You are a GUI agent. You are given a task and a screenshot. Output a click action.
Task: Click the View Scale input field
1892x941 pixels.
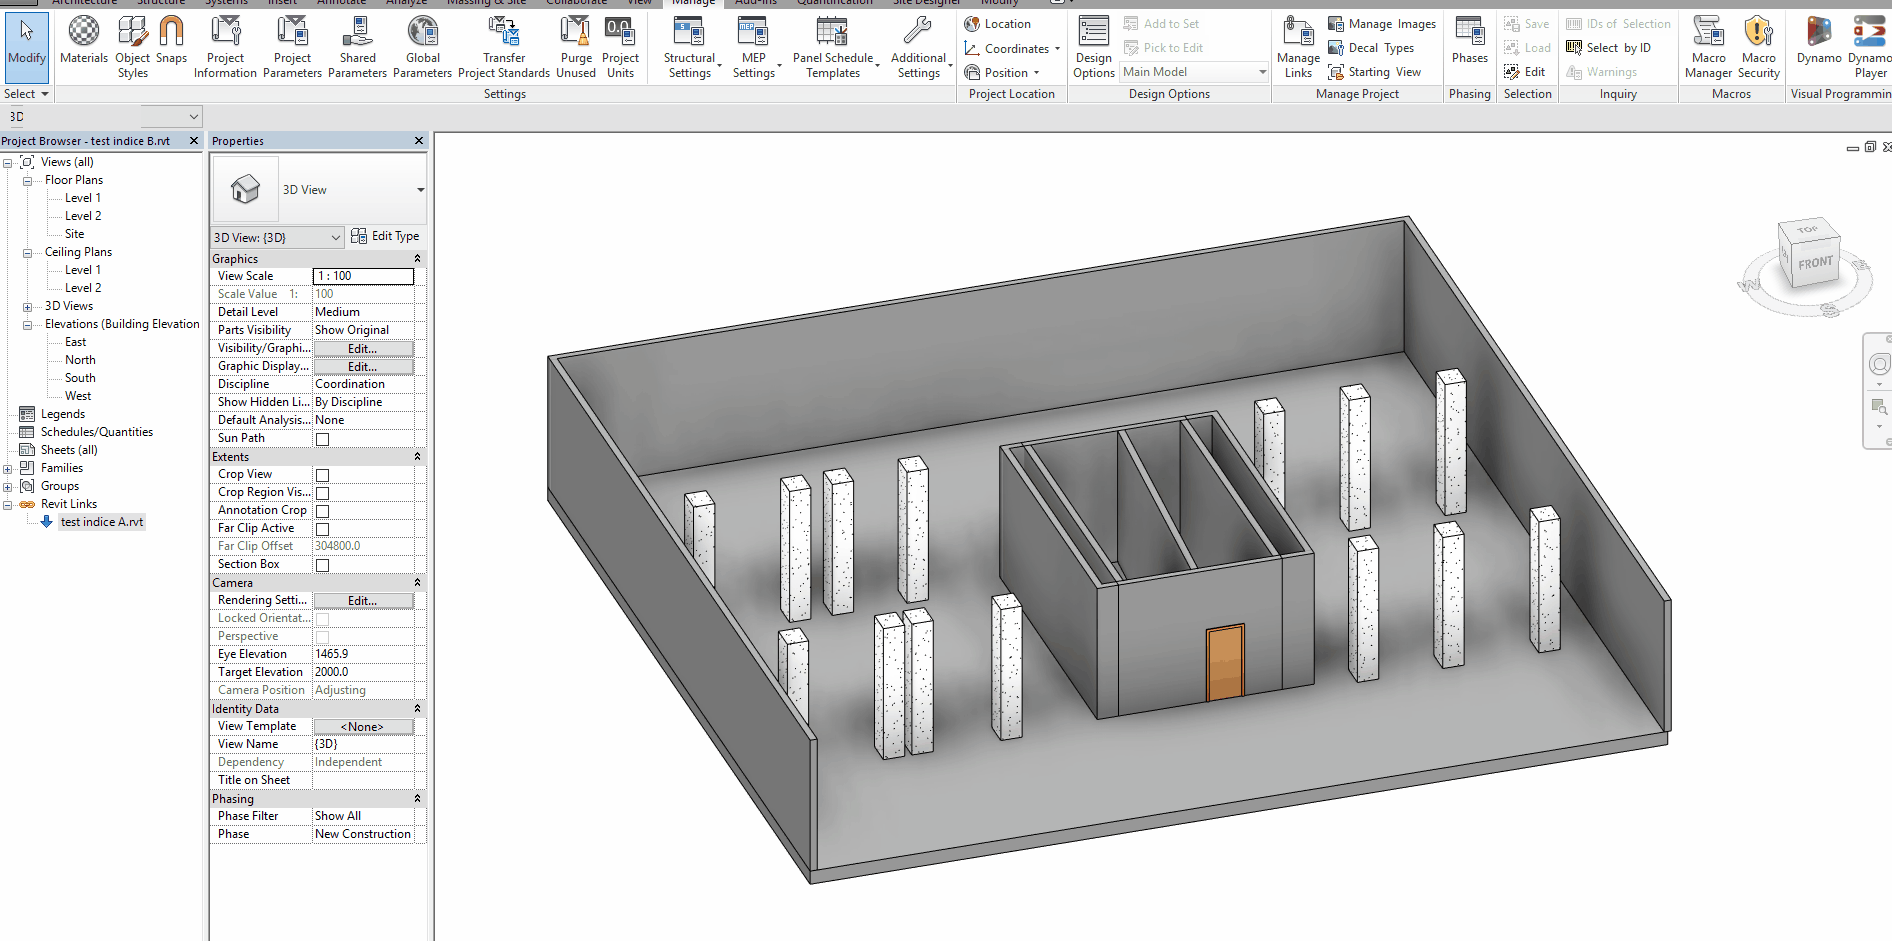363,276
